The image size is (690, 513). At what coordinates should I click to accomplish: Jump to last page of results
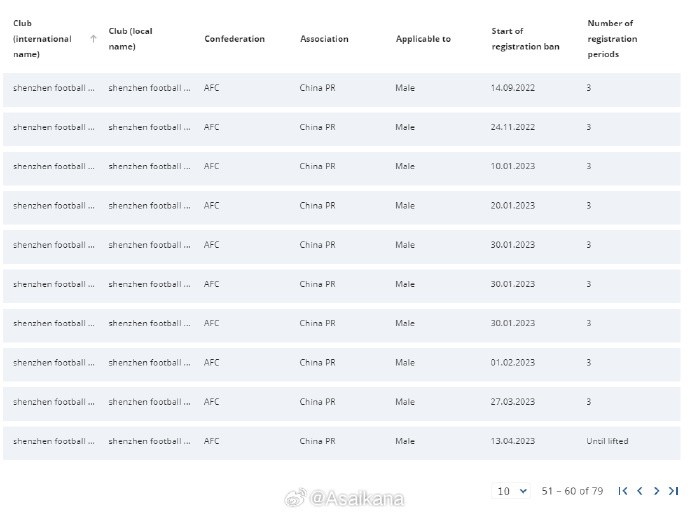[x=673, y=491]
